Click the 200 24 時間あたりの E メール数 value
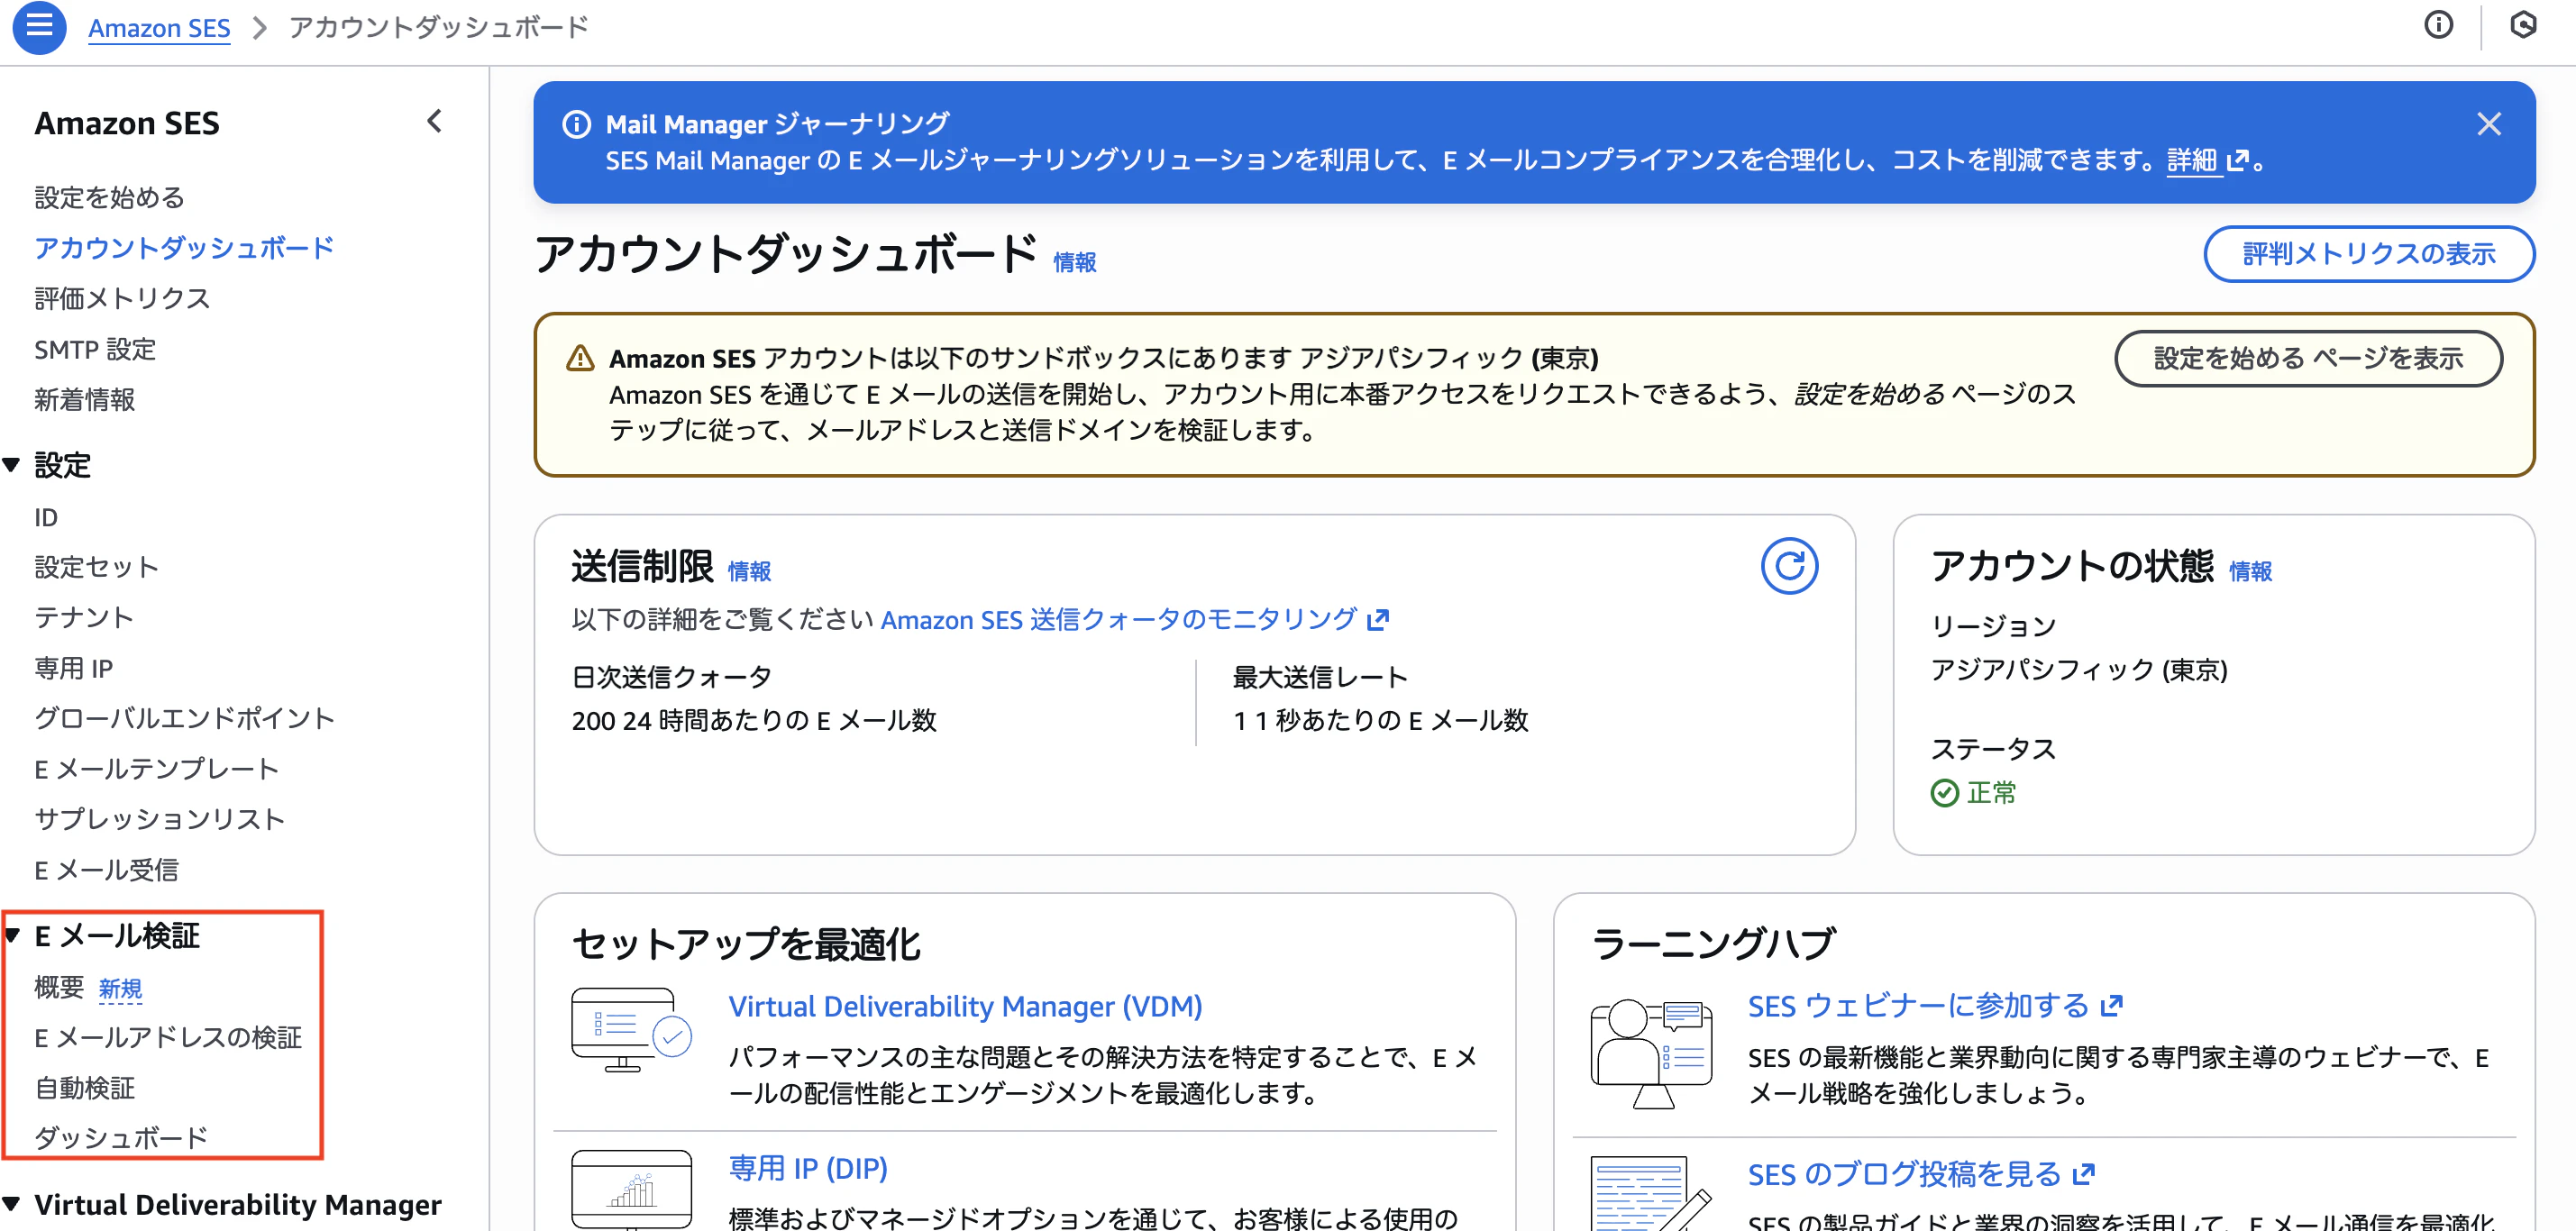This screenshot has height=1231, width=2576. coord(754,720)
